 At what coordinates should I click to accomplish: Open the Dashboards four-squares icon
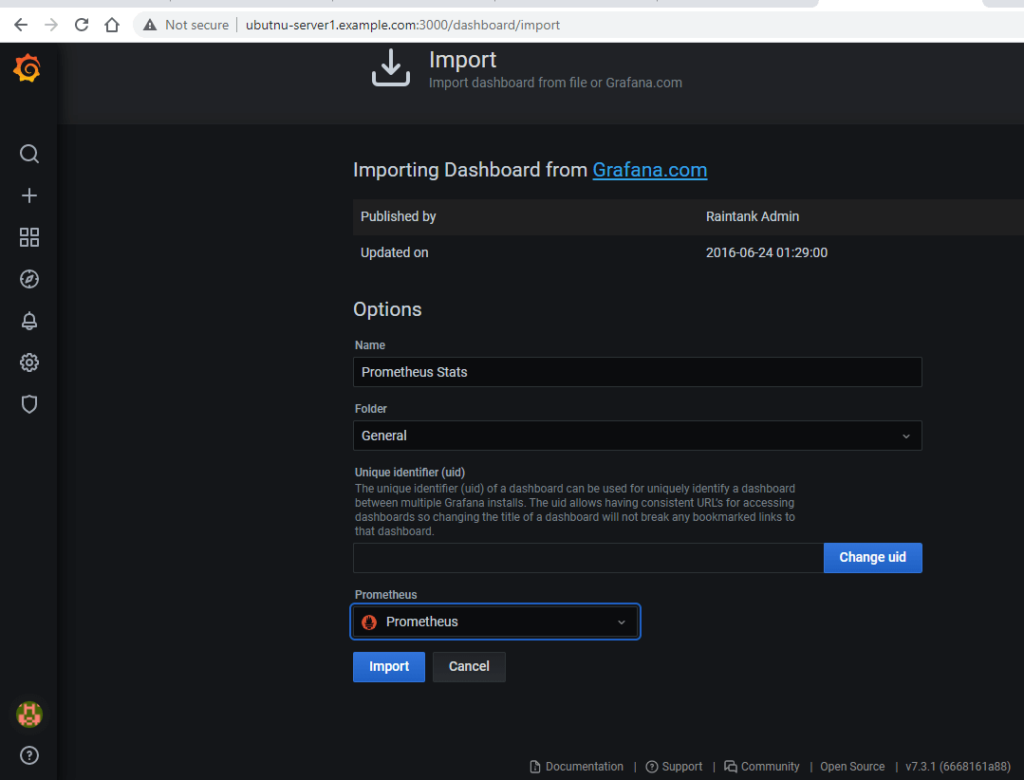(x=29, y=237)
